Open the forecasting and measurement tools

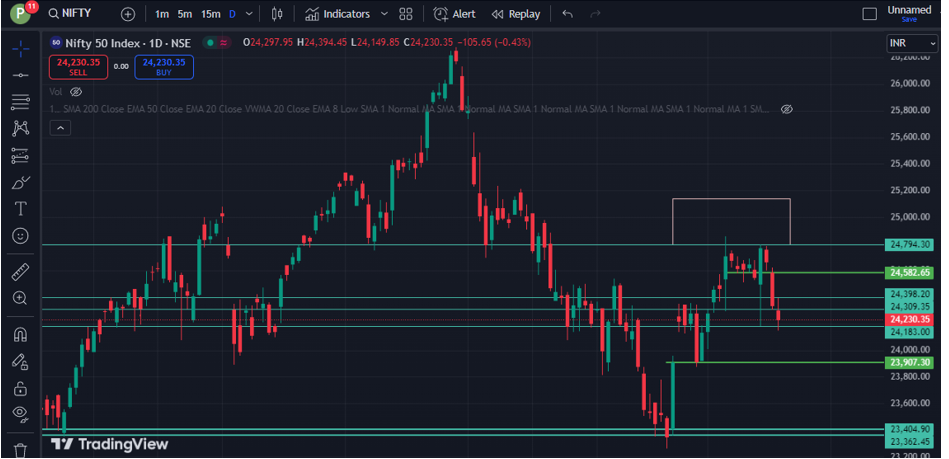21,156
